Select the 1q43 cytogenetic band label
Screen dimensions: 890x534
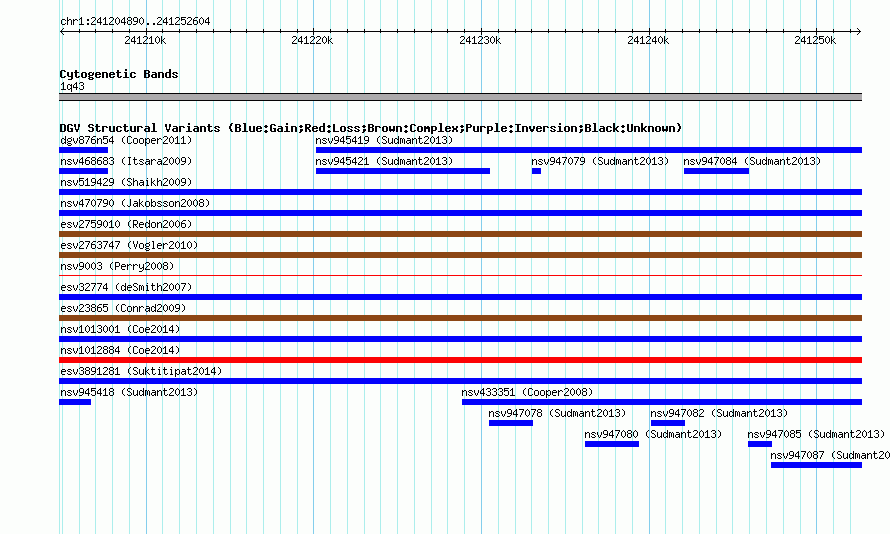72,86
